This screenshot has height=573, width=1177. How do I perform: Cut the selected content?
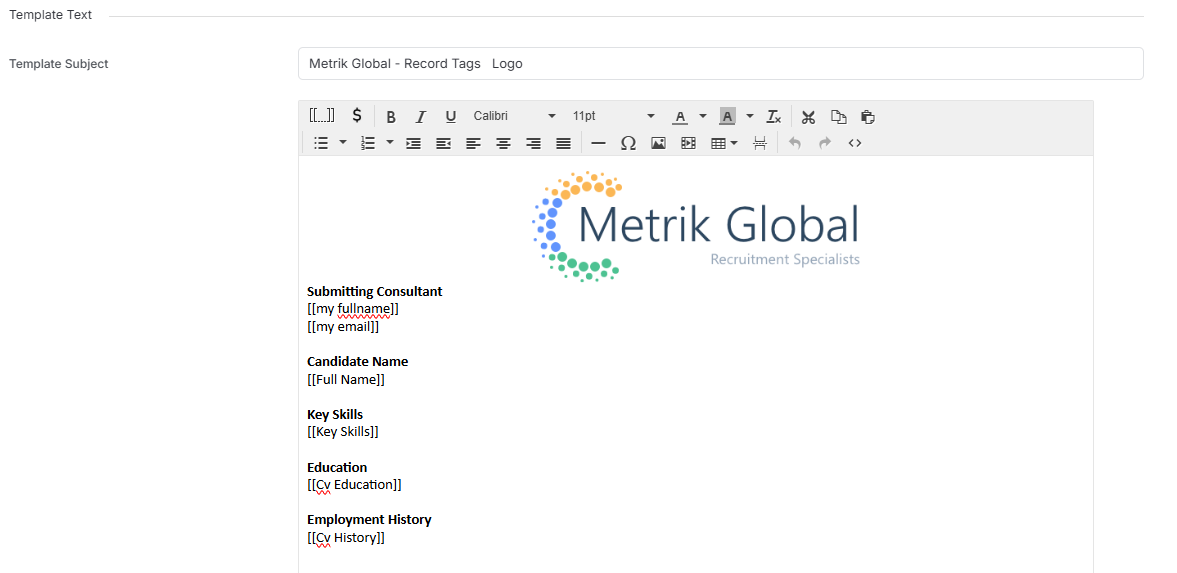[808, 116]
